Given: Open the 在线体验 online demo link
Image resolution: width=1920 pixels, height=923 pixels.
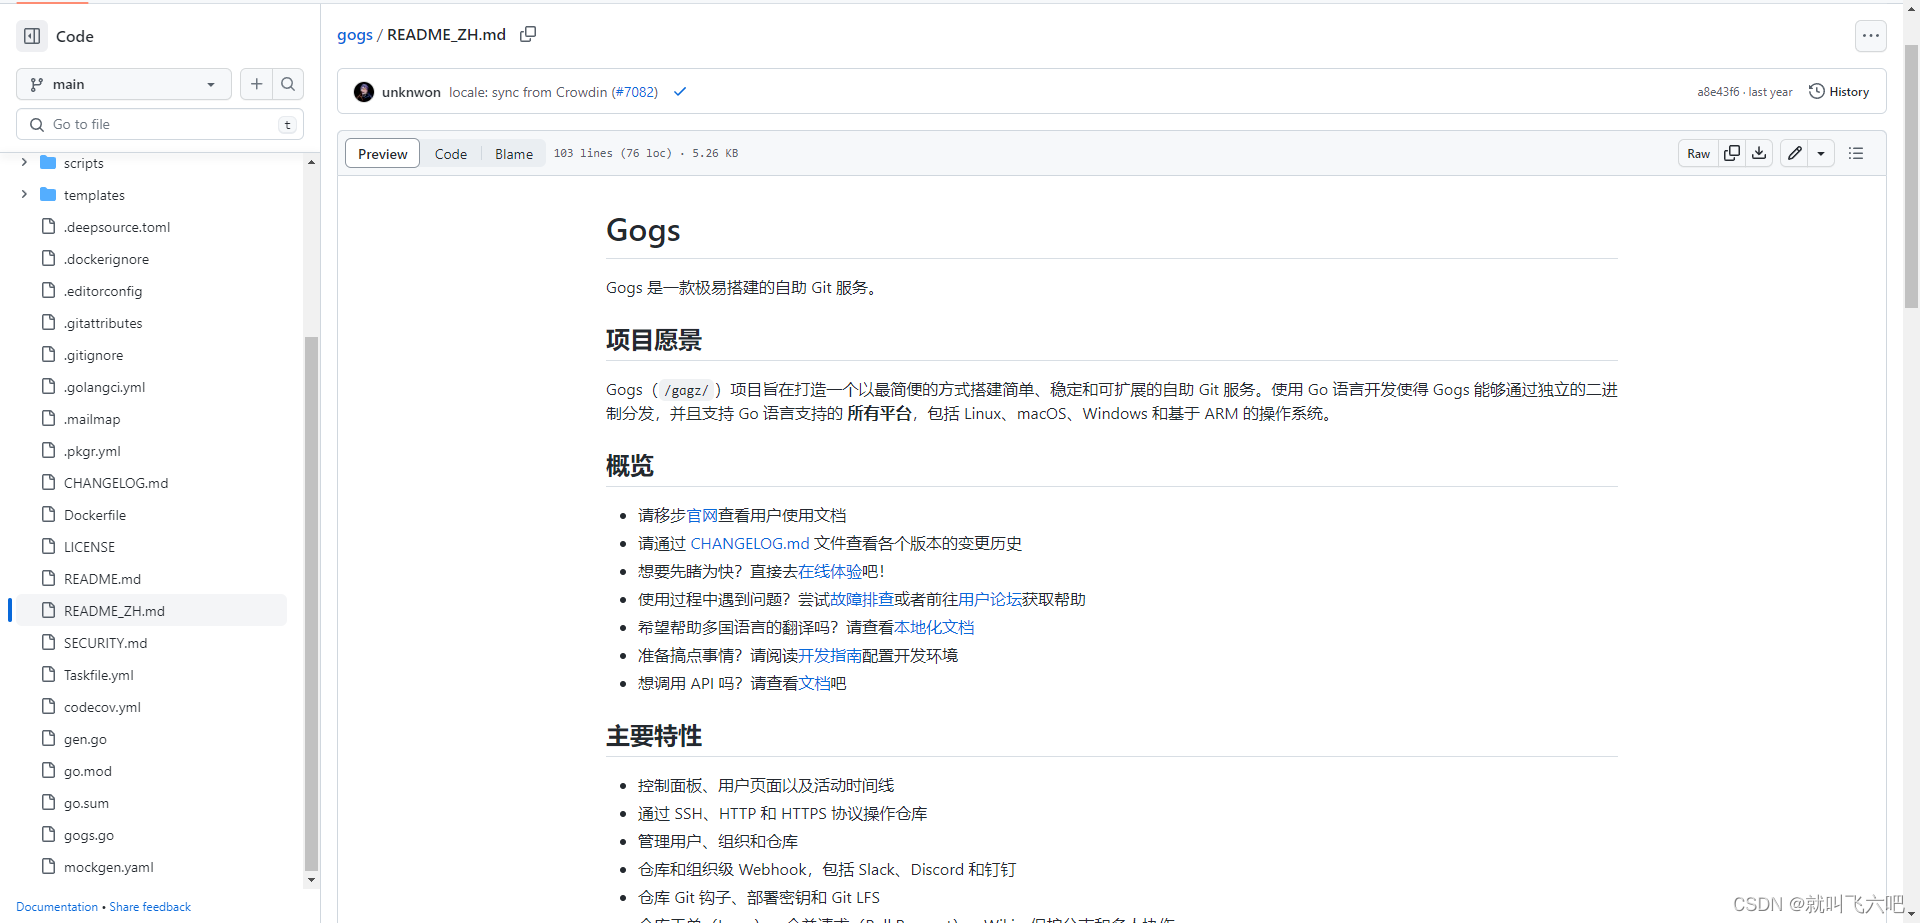Looking at the screenshot, I should click(x=830, y=571).
